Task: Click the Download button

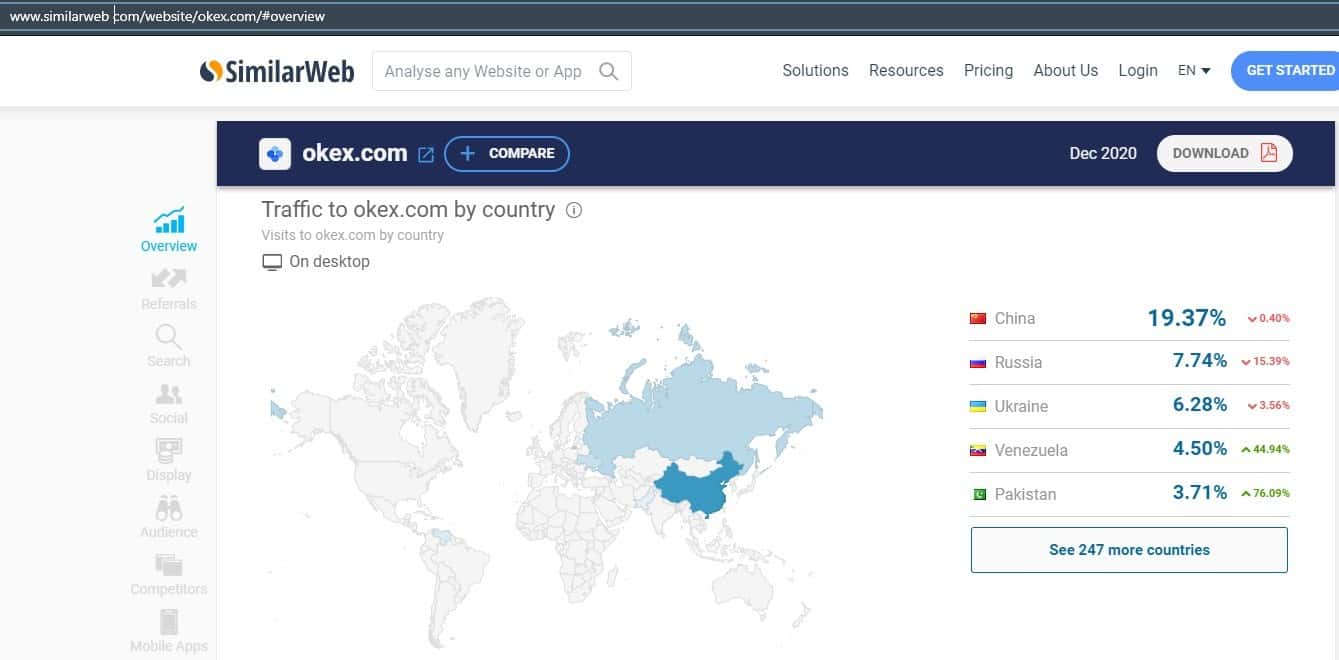Action: point(1225,153)
